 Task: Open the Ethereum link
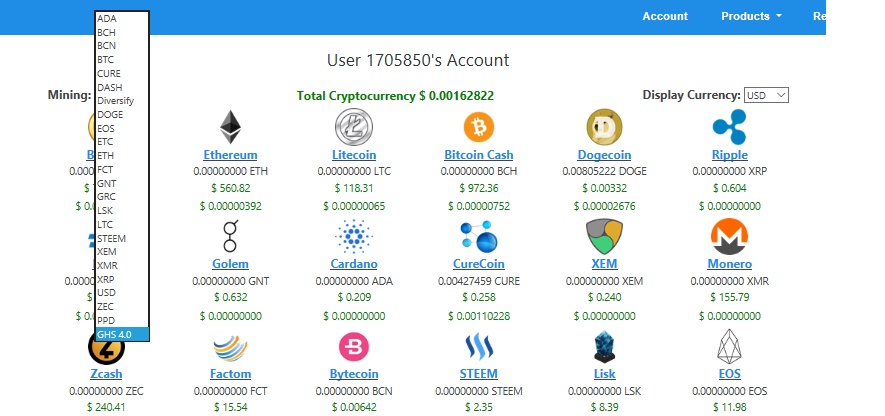[230, 155]
